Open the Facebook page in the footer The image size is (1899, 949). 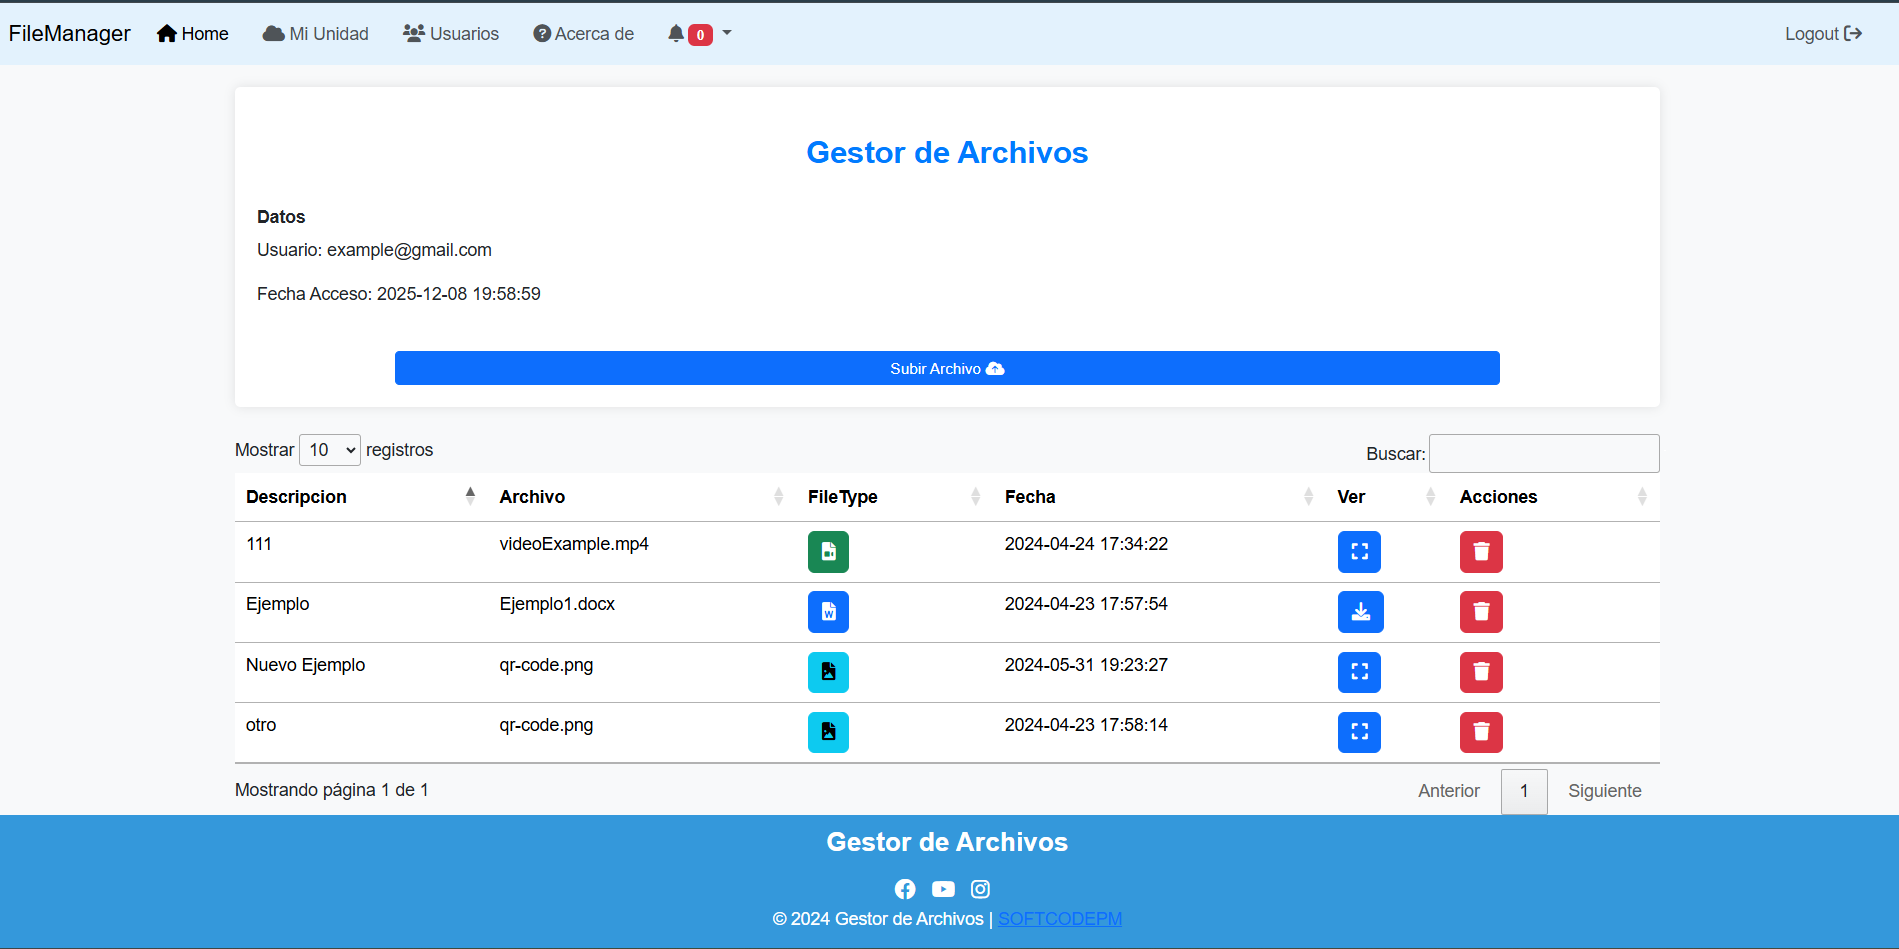pos(905,889)
